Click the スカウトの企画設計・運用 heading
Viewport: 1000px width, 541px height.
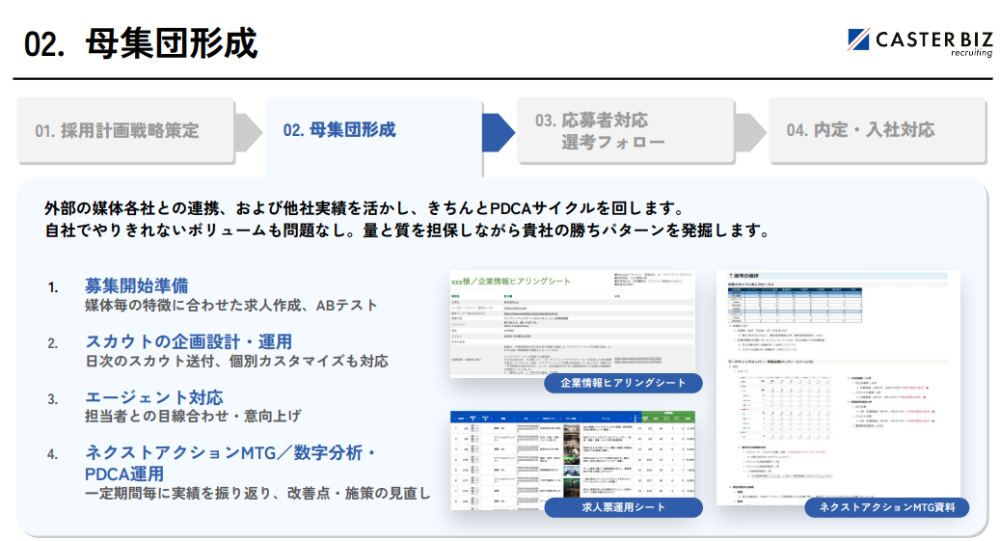[189, 342]
